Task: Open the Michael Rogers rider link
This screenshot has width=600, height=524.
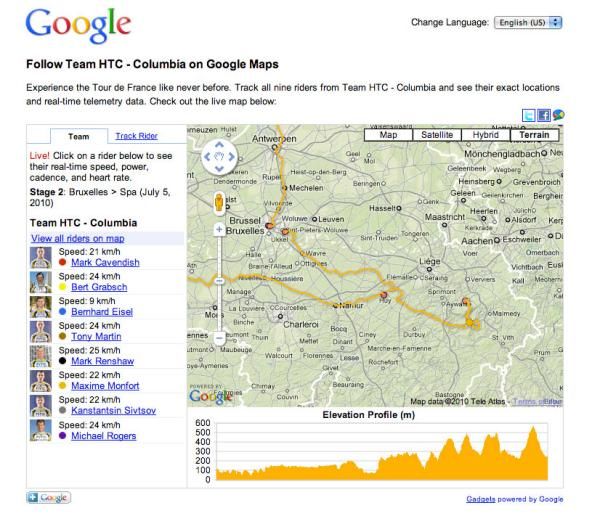Action: pyautogui.click(x=104, y=436)
